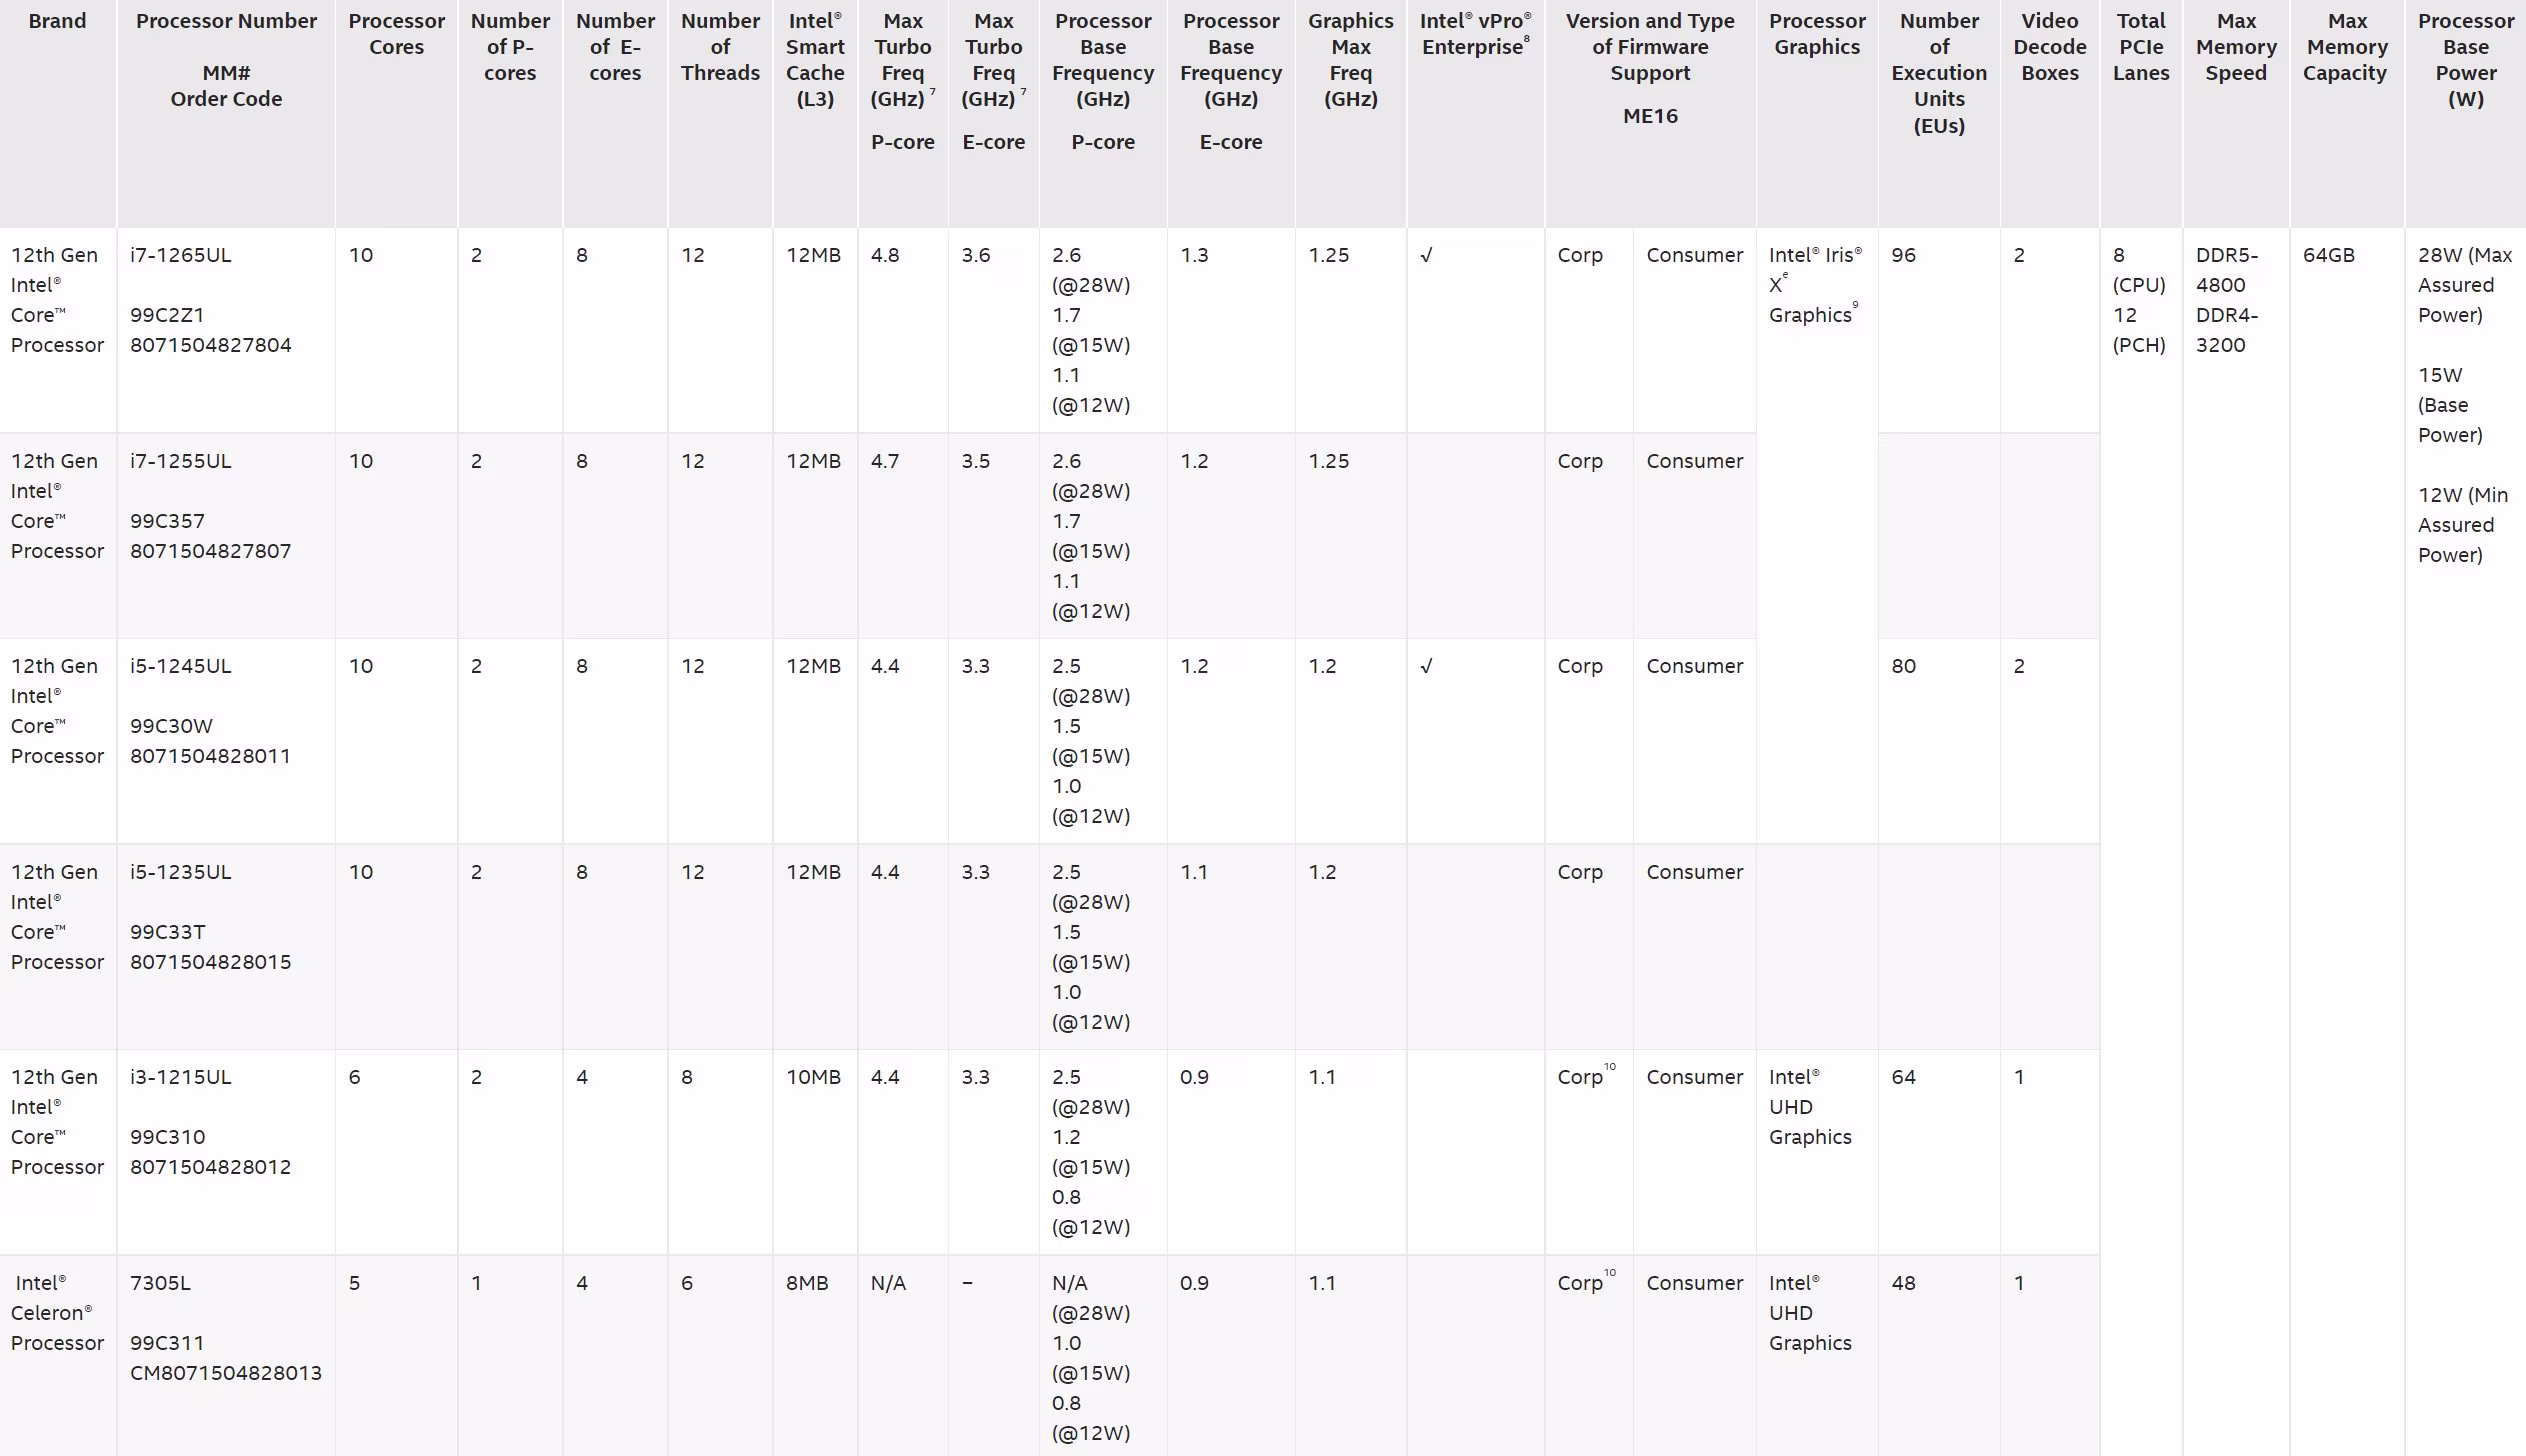
Task: Click the Brand column header
Action: coord(57,21)
